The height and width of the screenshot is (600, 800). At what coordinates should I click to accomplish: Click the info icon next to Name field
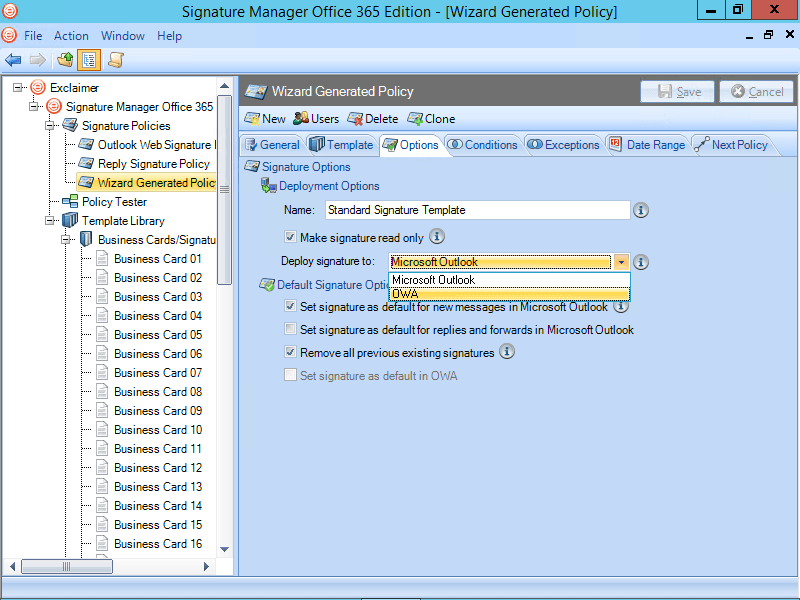(x=641, y=210)
